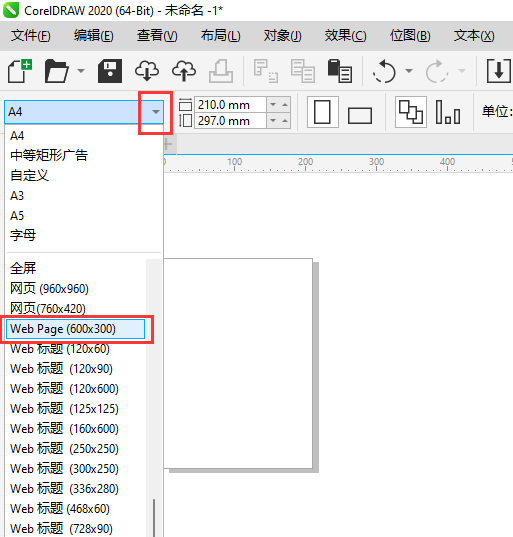Open the 对象(J) menu
Screen dimensions: 513x537
tap(283, 36)
